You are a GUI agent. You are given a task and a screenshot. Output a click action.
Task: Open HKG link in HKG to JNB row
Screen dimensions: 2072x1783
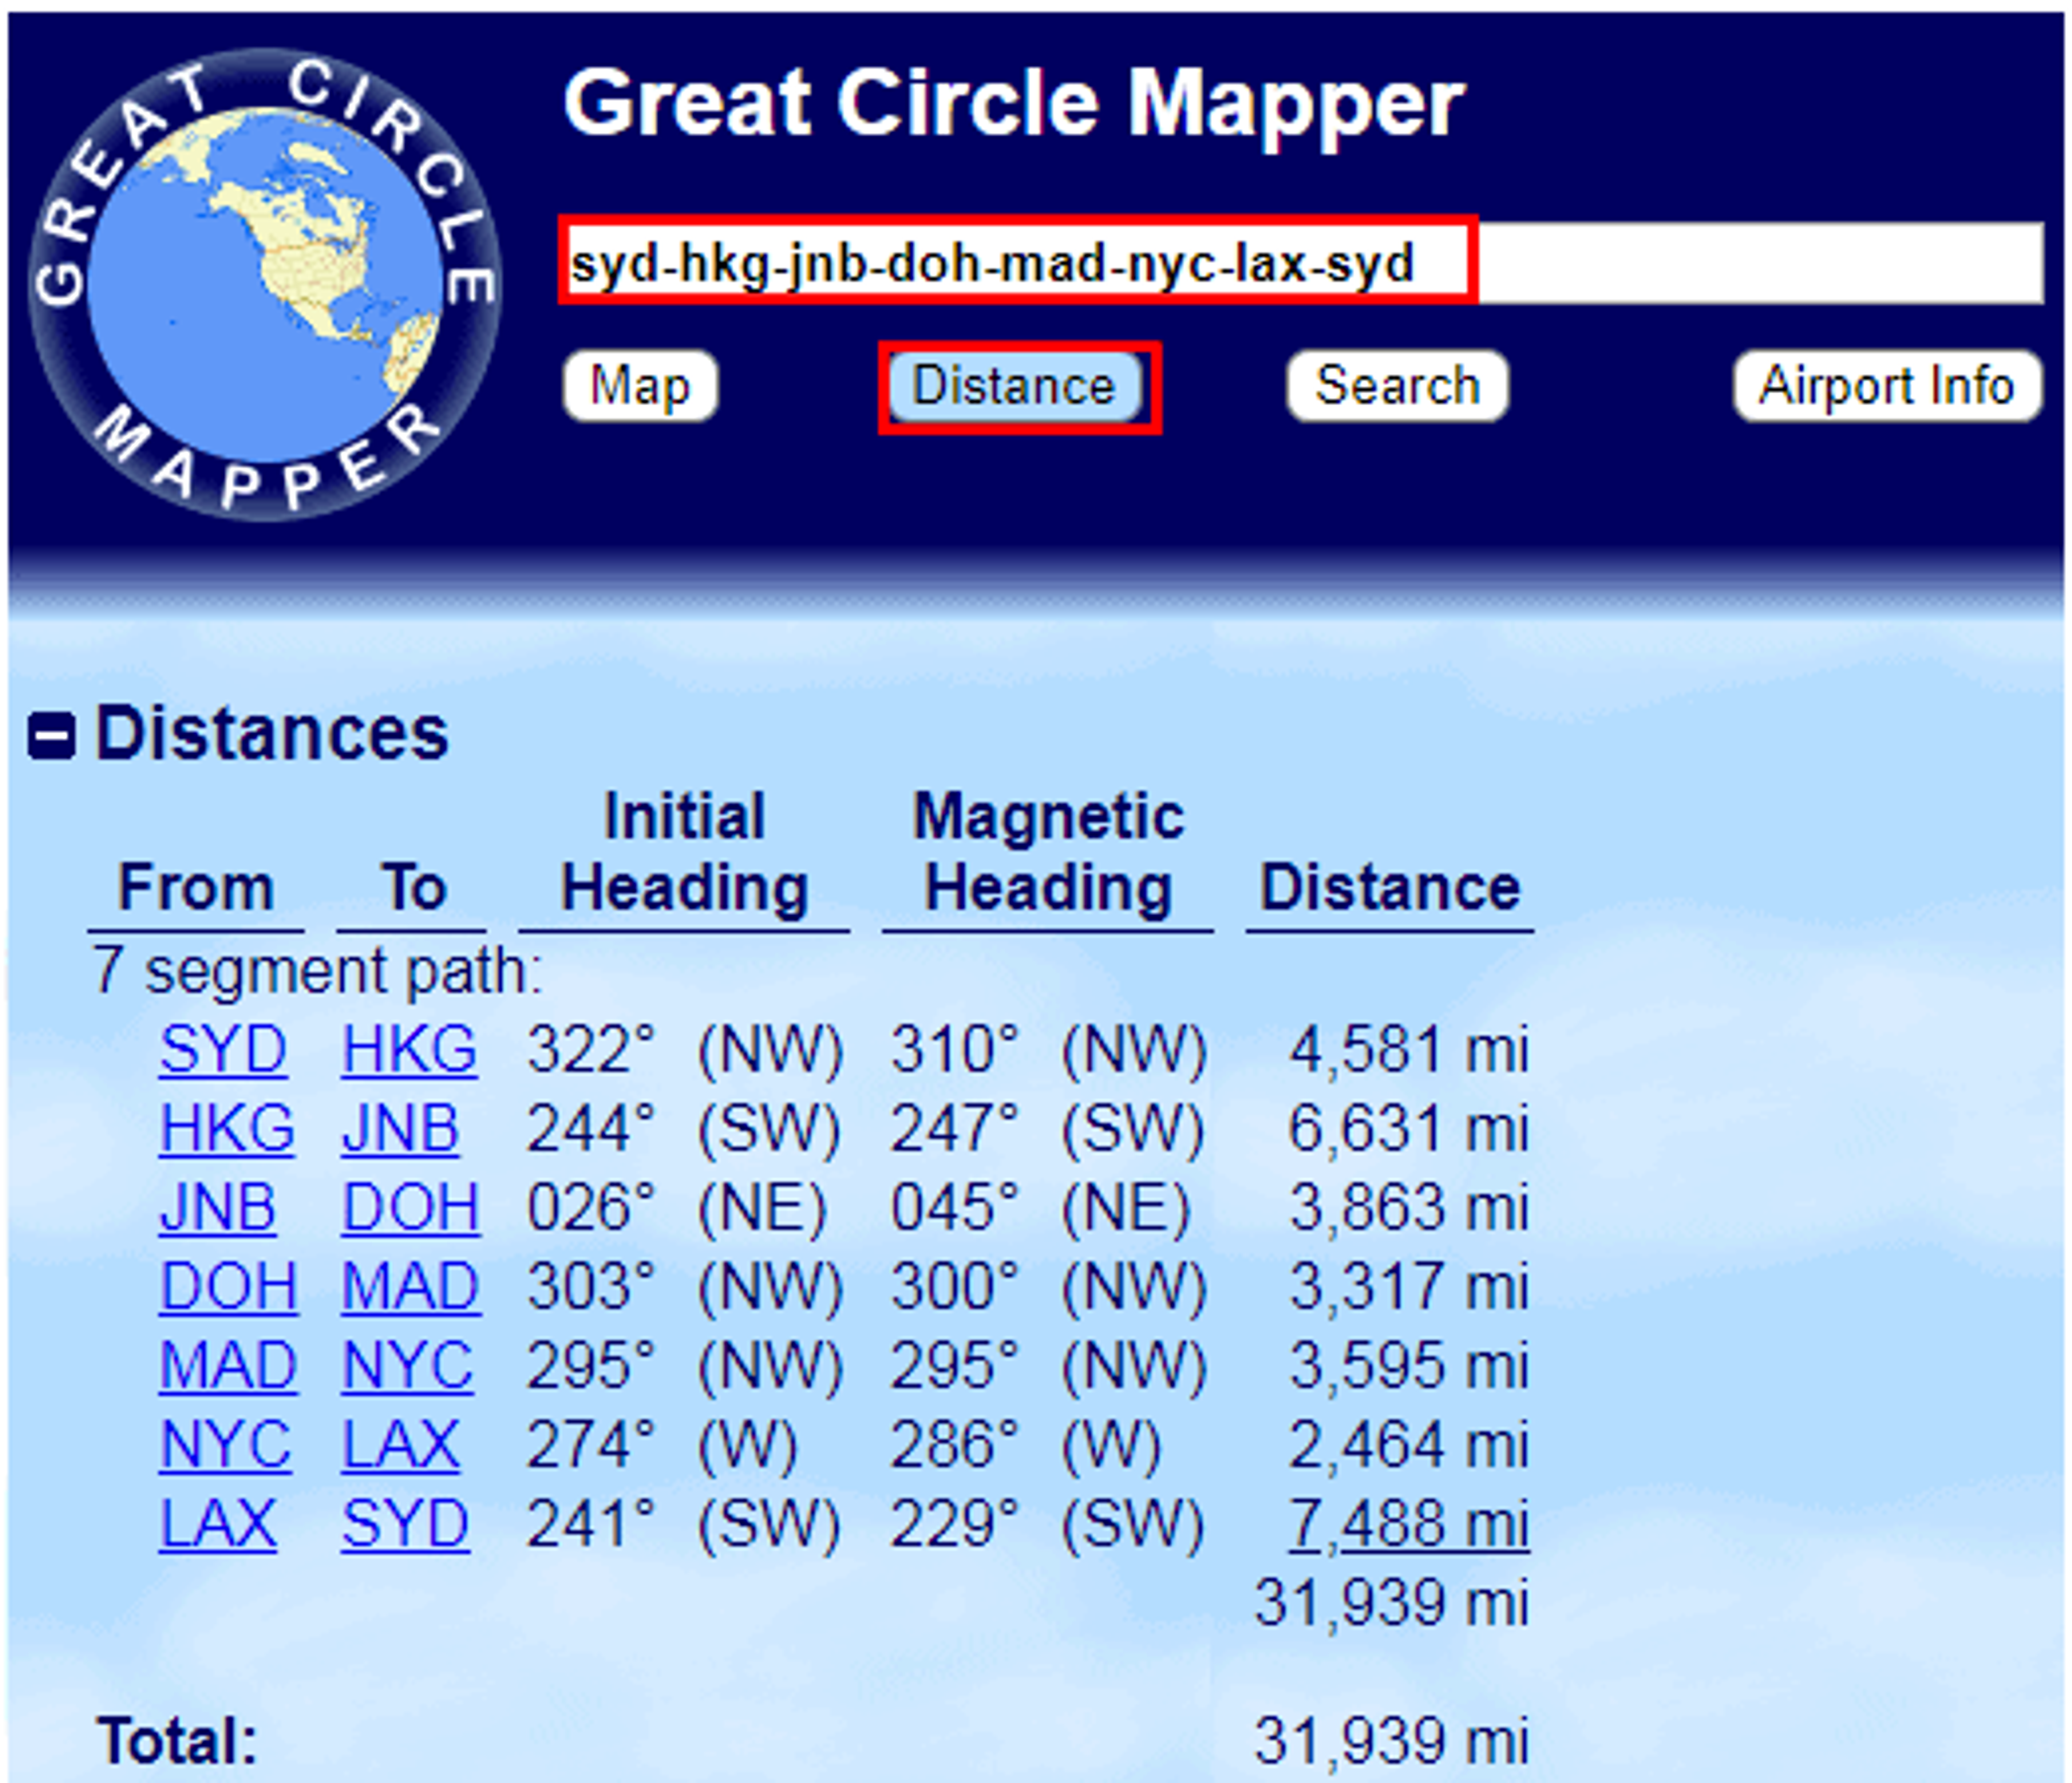[227, 1129]
